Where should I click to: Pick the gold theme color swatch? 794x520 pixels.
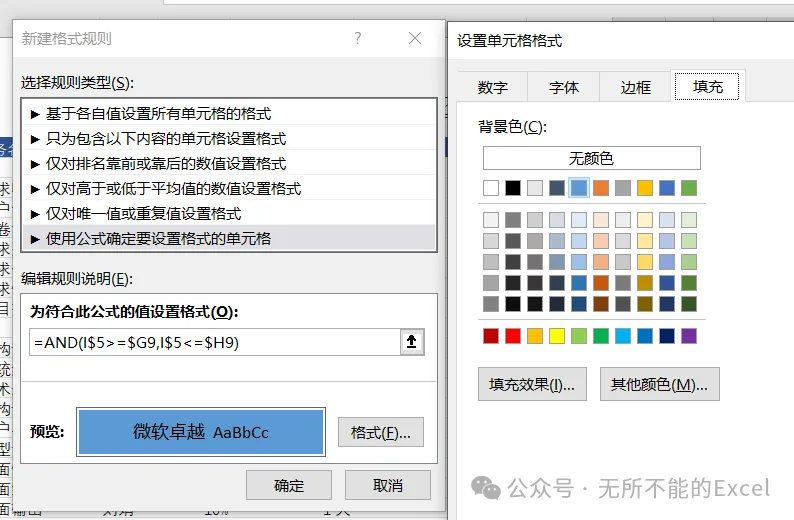click(x=645, y=188)
